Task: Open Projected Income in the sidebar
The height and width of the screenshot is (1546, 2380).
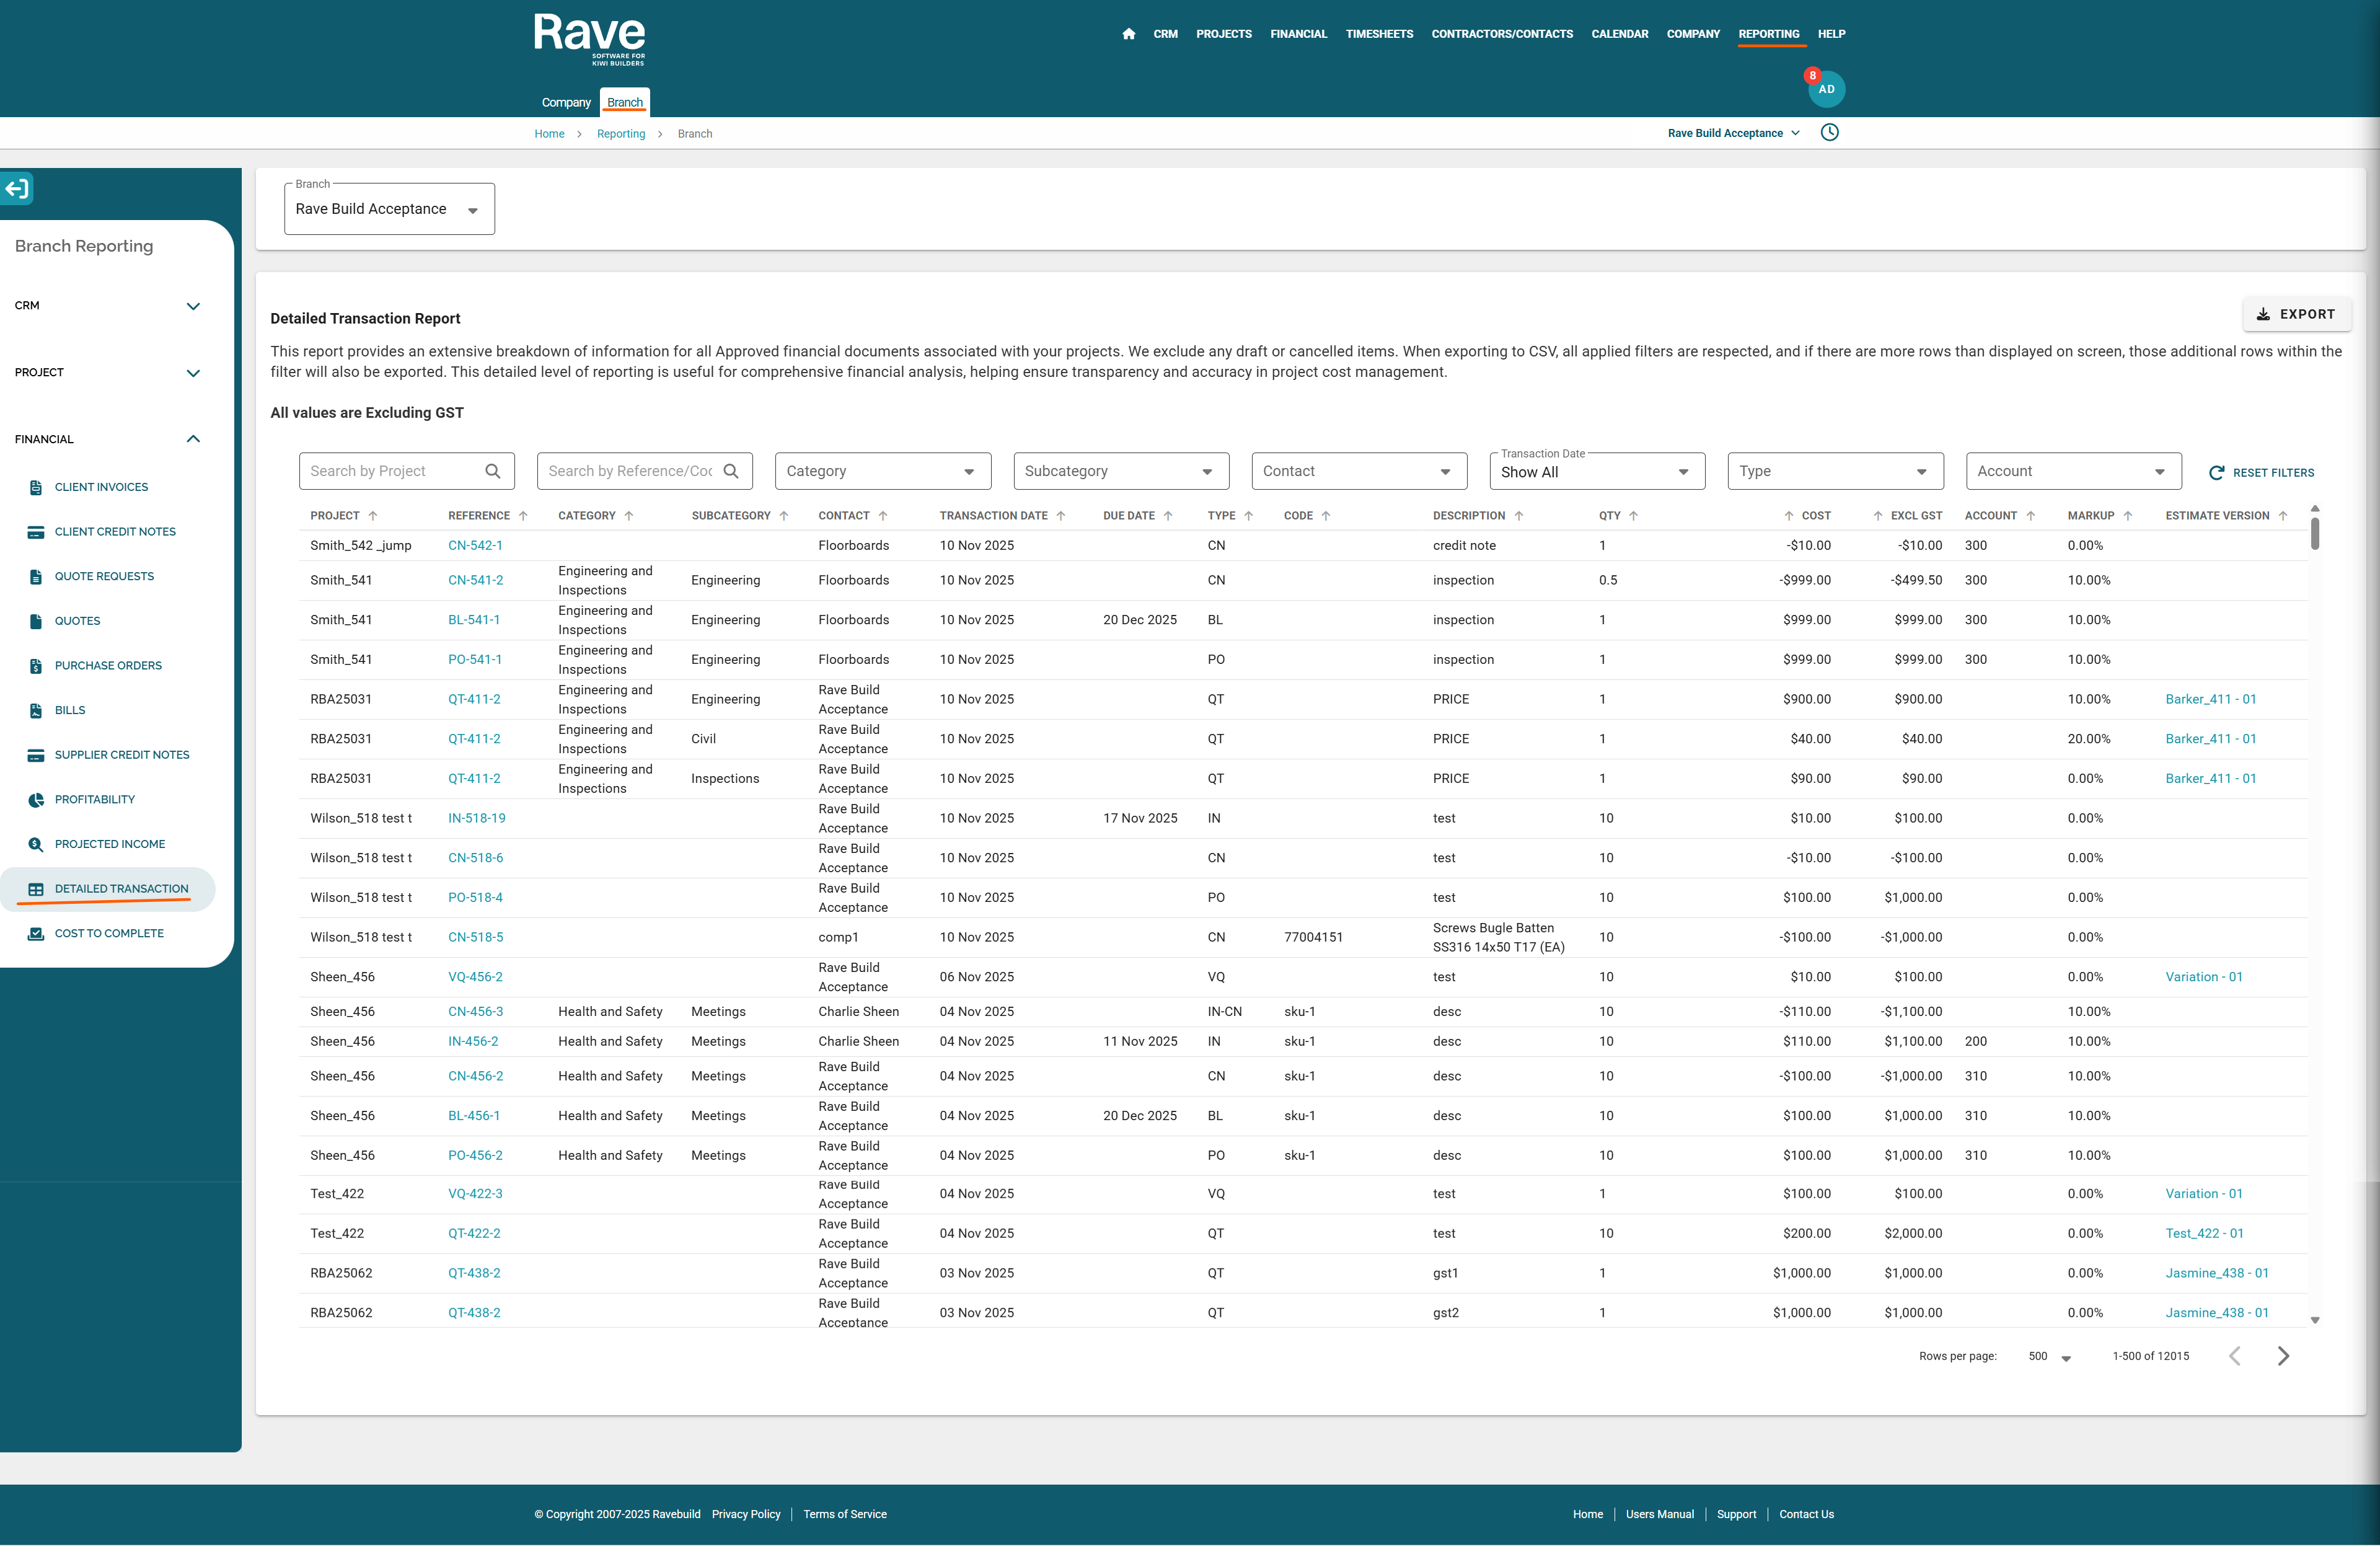Action: point(109,844)
